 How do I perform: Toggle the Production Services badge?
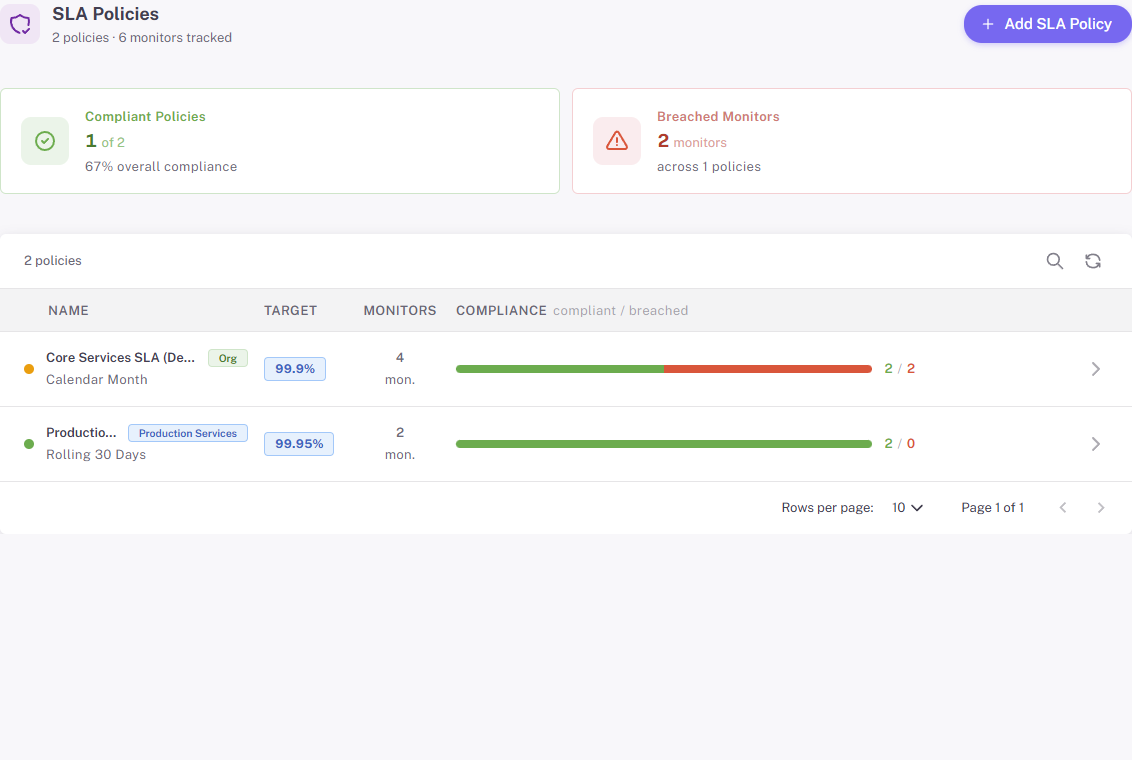coord(187,432)
